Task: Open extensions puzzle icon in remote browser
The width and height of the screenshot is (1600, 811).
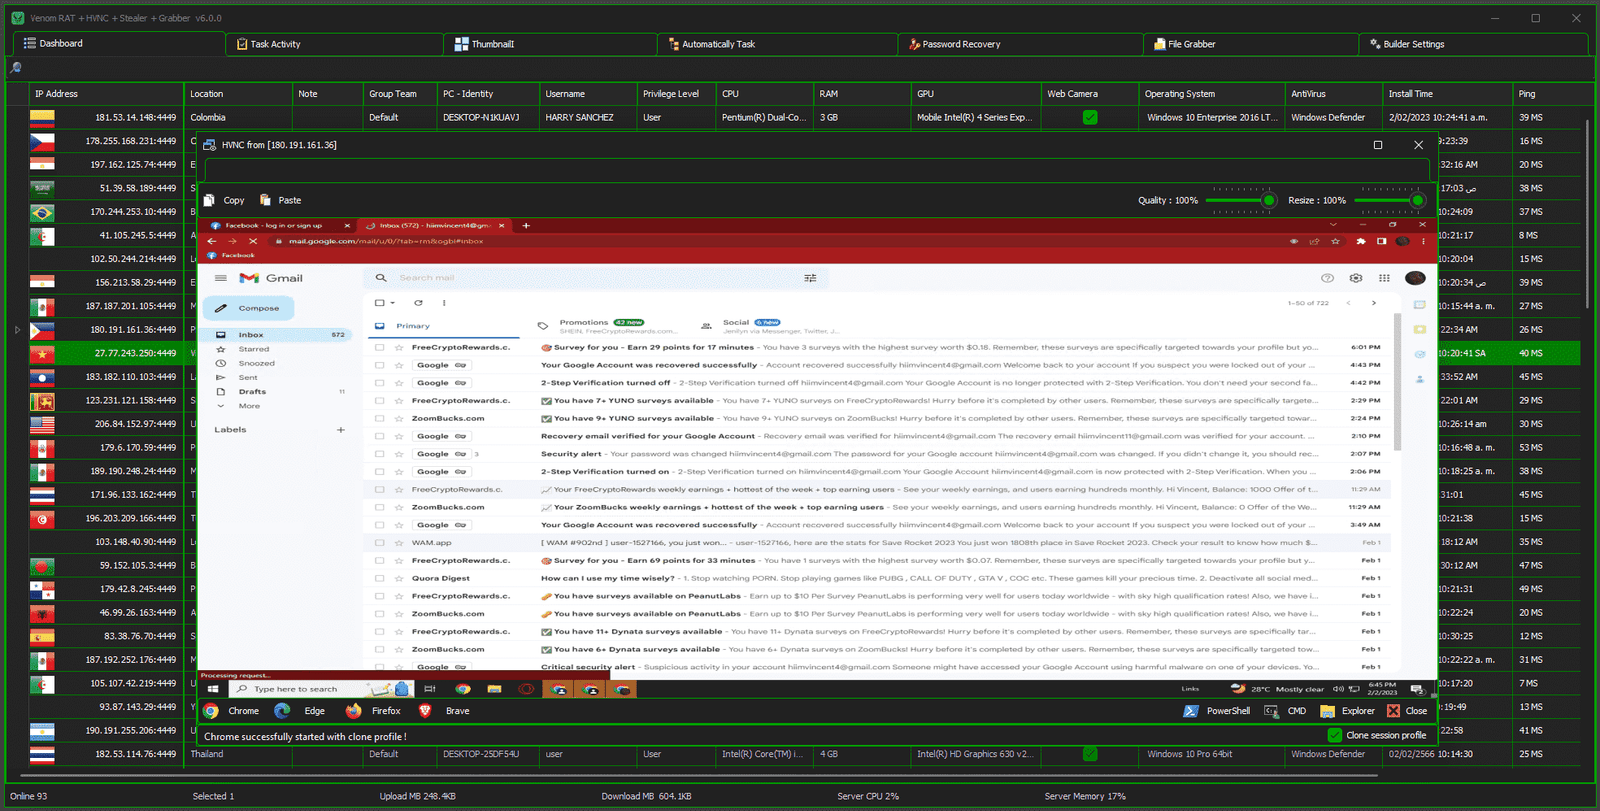Action: [x=1360, y=241]
